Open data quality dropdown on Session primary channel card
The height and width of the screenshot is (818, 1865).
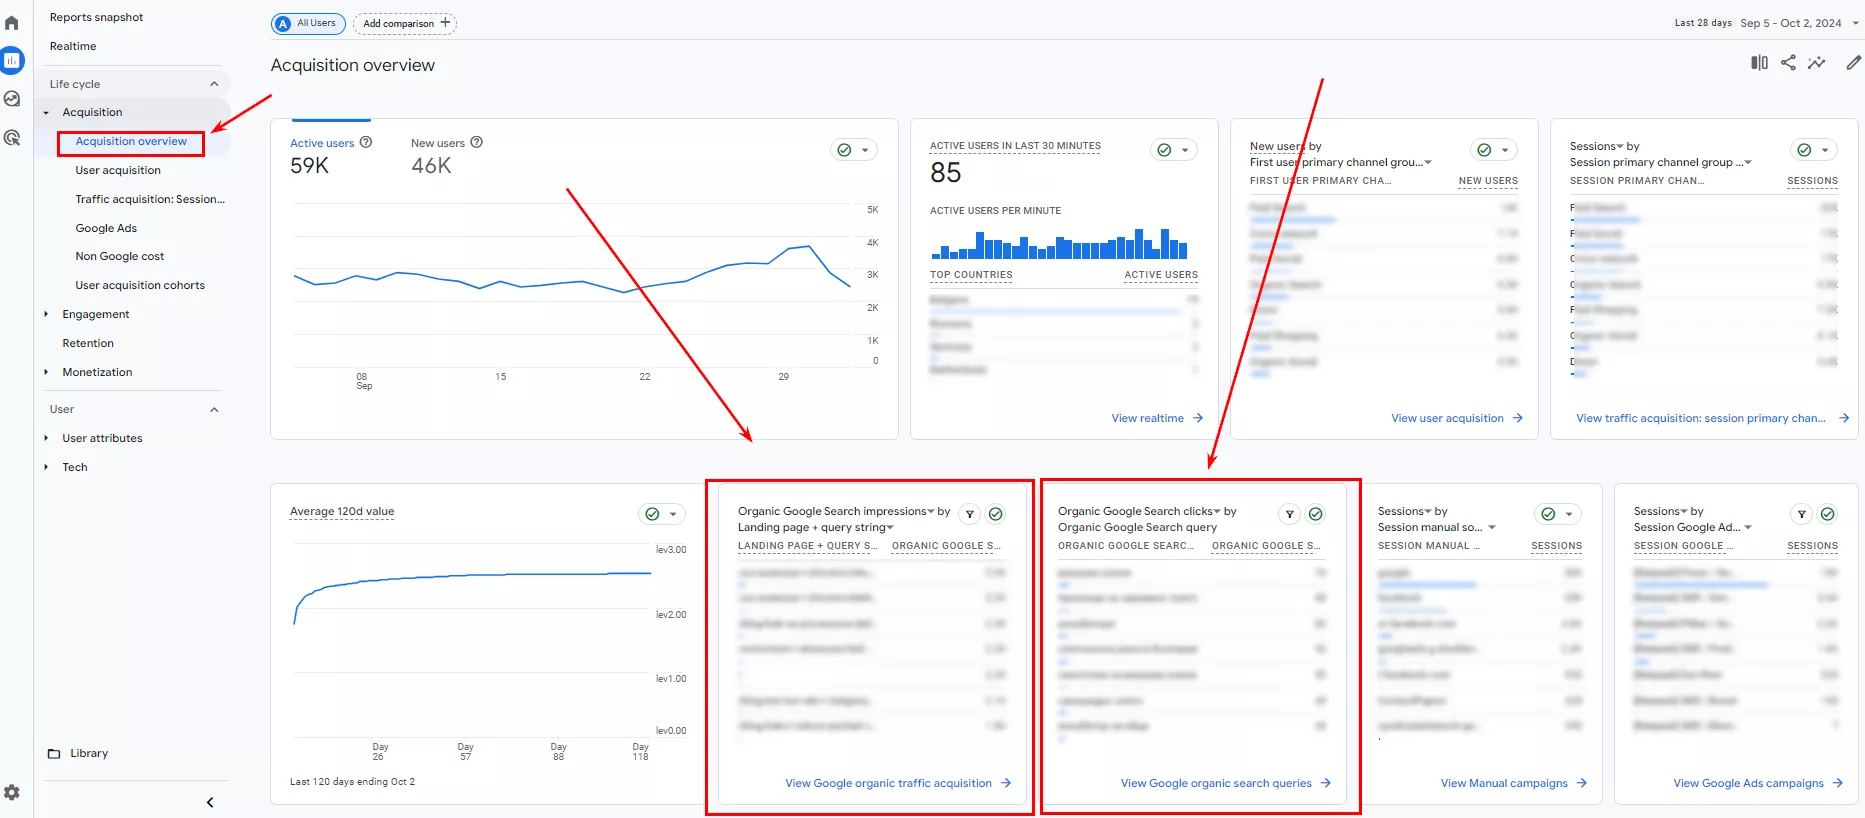pyautogui.click(x=1814, y=150)
